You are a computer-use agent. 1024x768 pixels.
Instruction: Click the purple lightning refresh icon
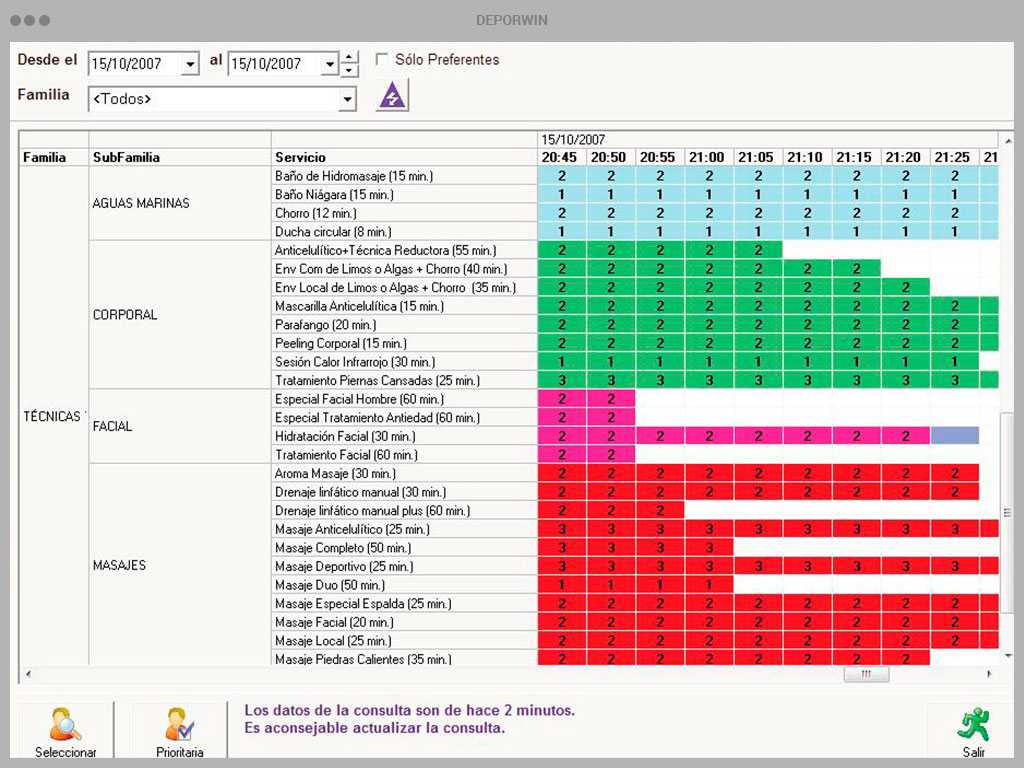click(x=392, y=95)
